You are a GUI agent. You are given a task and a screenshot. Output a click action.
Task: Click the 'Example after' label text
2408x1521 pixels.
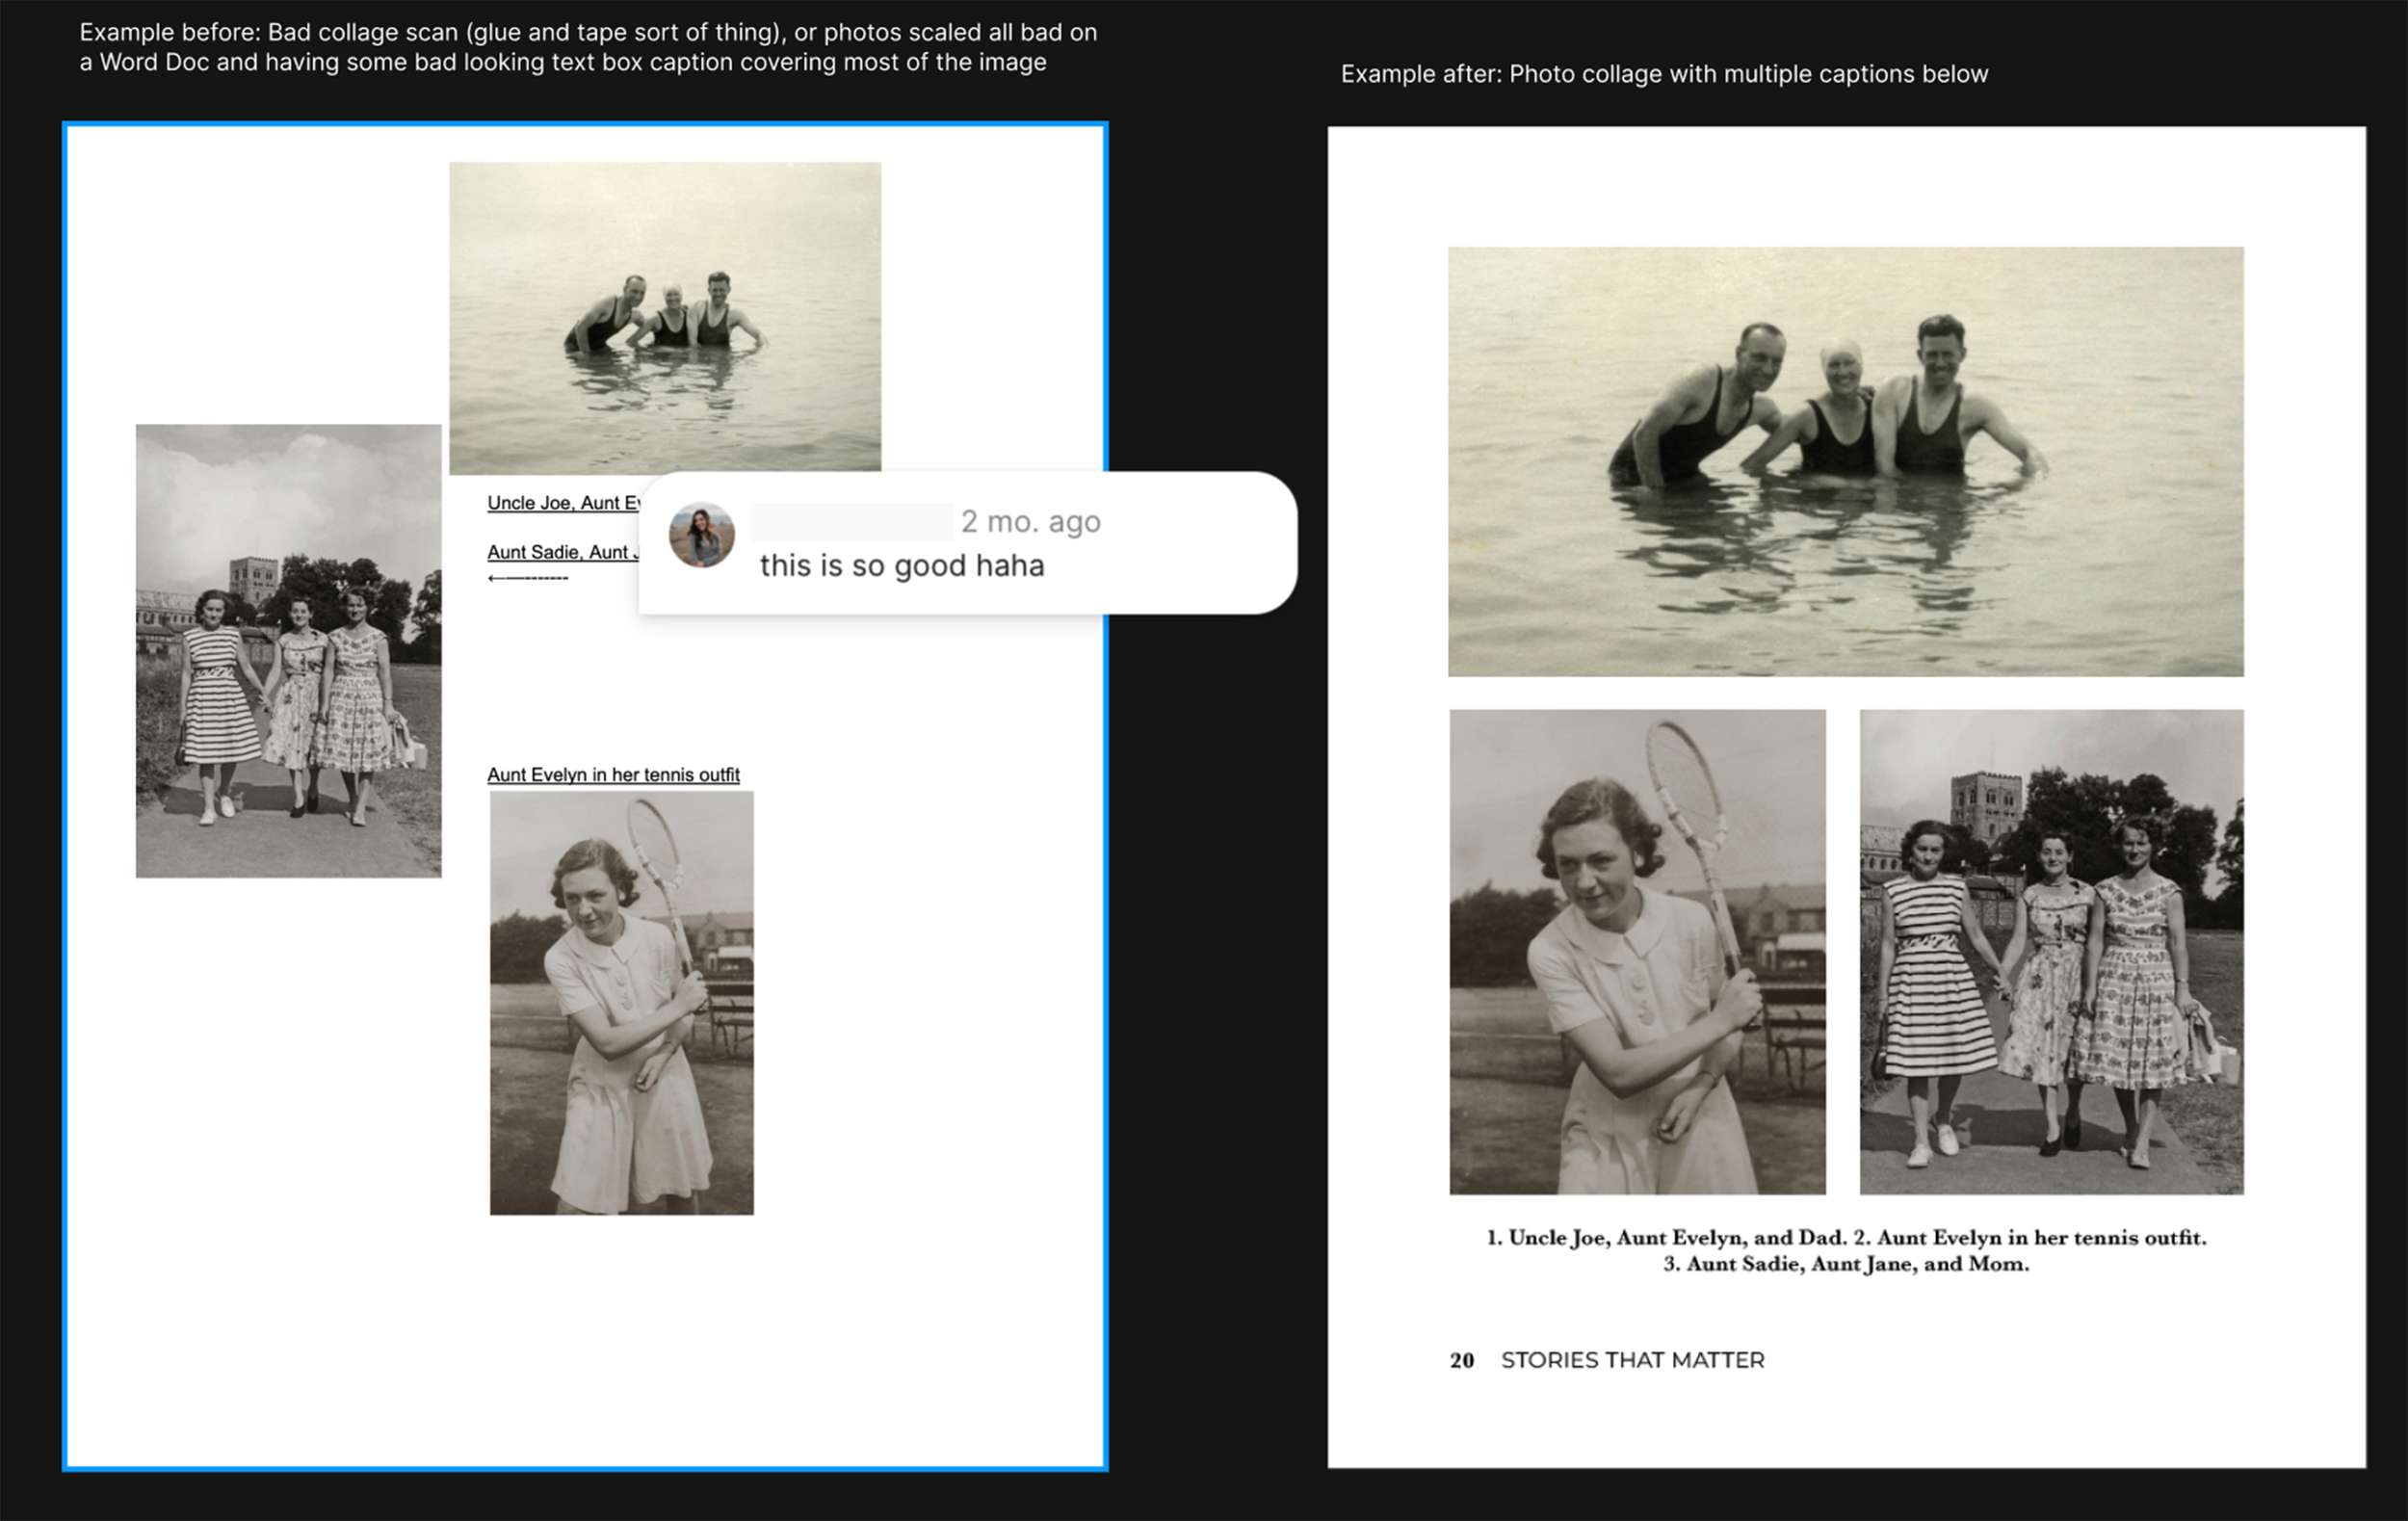(x=1663, y=74)
